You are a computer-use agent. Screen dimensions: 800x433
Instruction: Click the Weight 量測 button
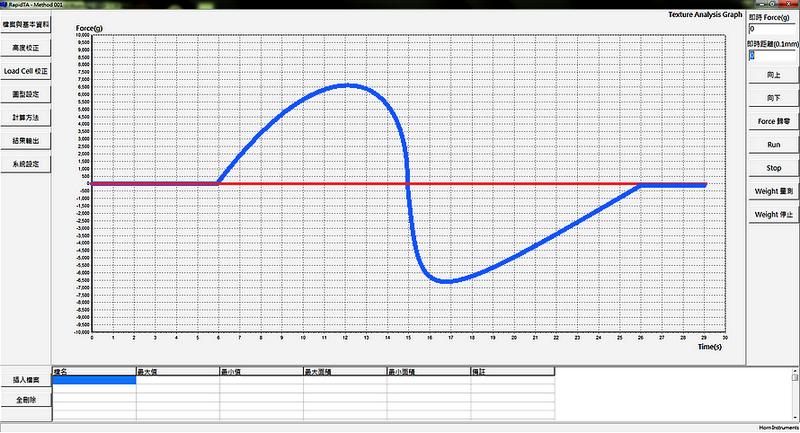773,191
